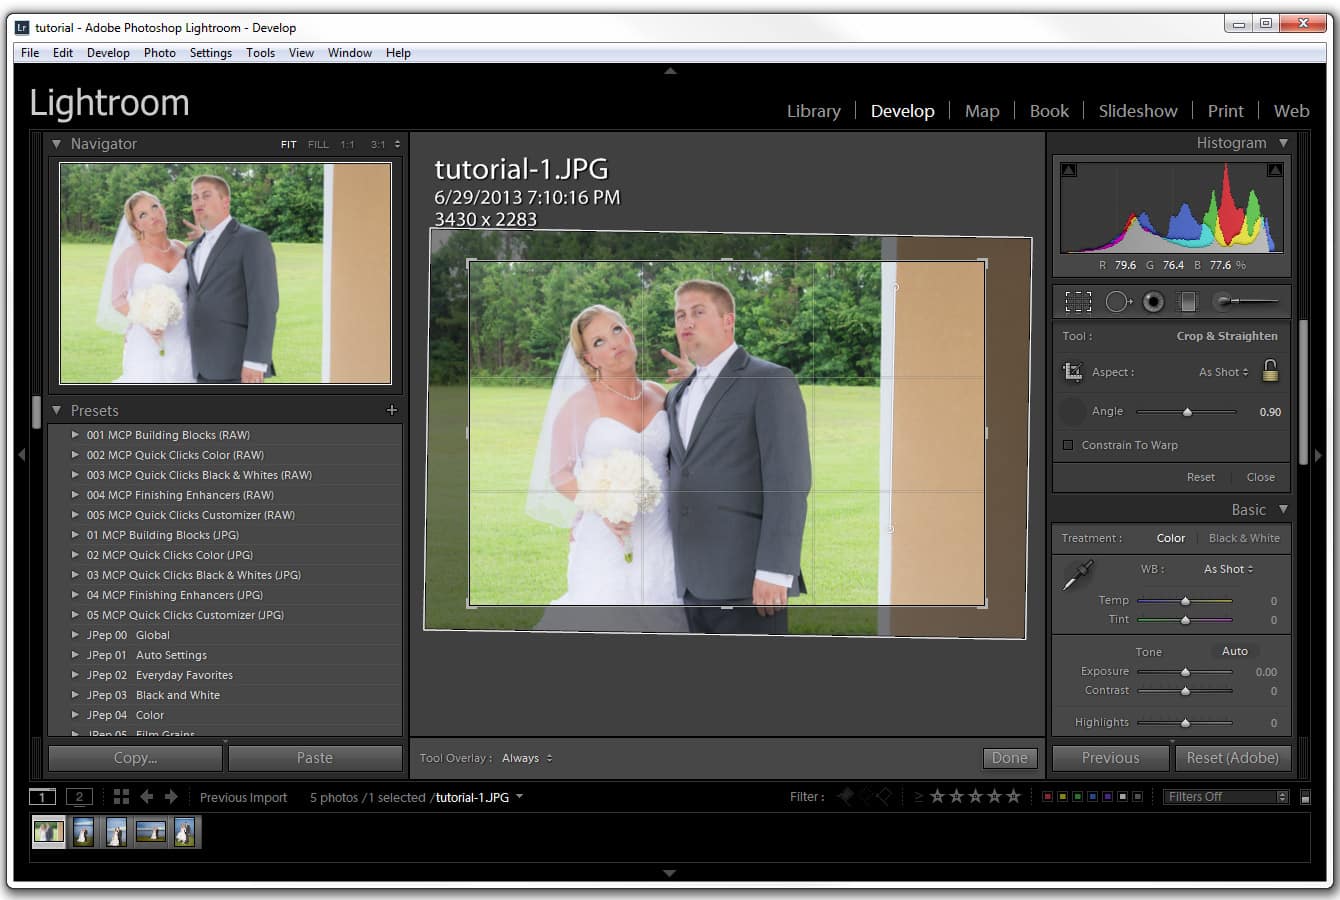Select the last thumbnail in the filmstrip
The height and width of the screenshot is (900, 1340).
tap(185, 831)
